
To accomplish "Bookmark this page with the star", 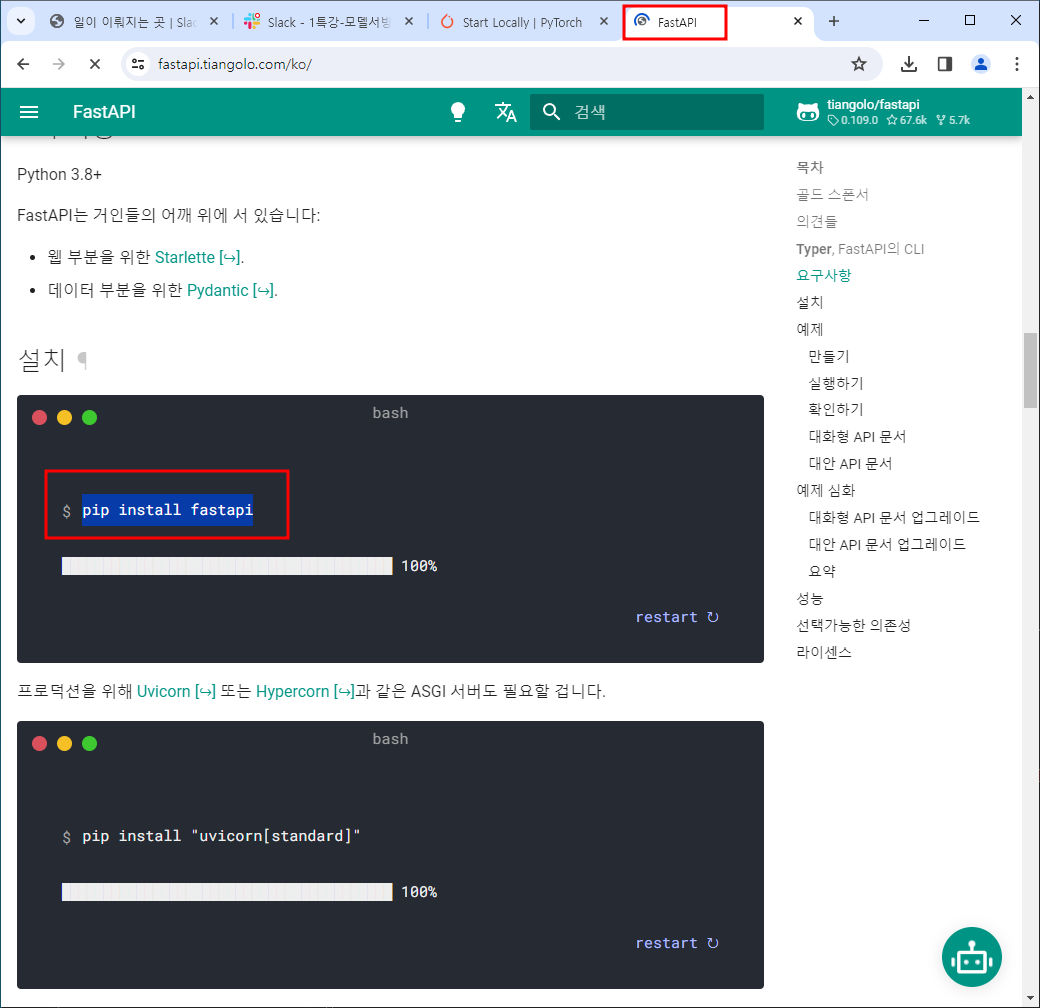I will point(859,64).
